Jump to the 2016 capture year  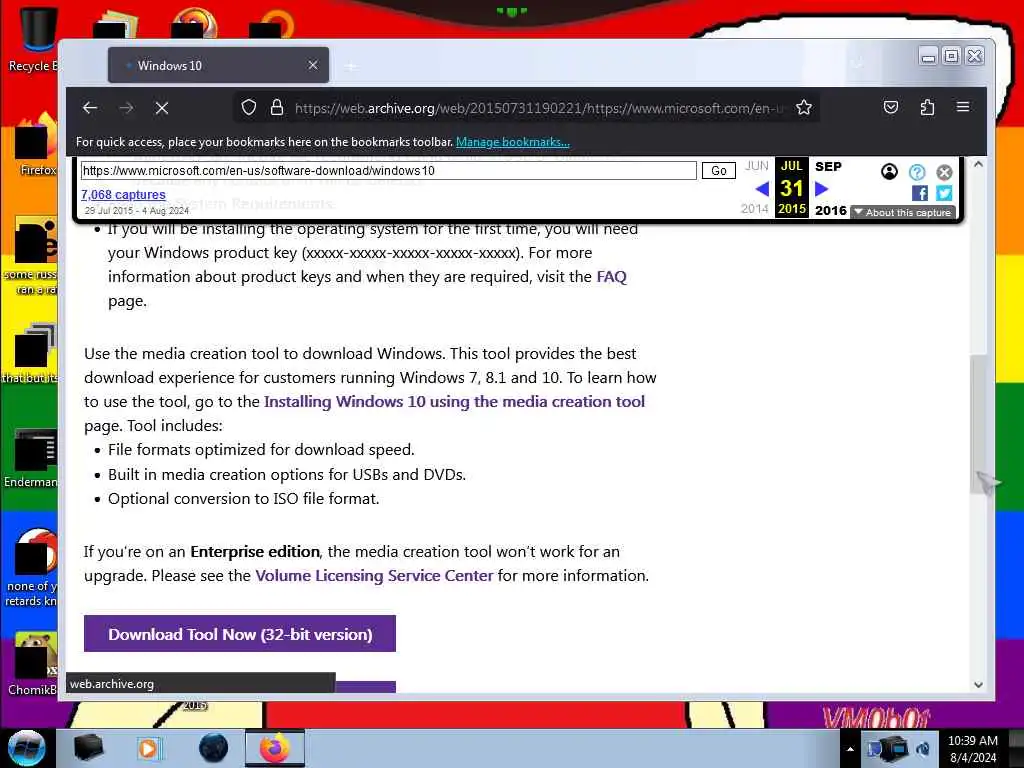pos(831,210)
